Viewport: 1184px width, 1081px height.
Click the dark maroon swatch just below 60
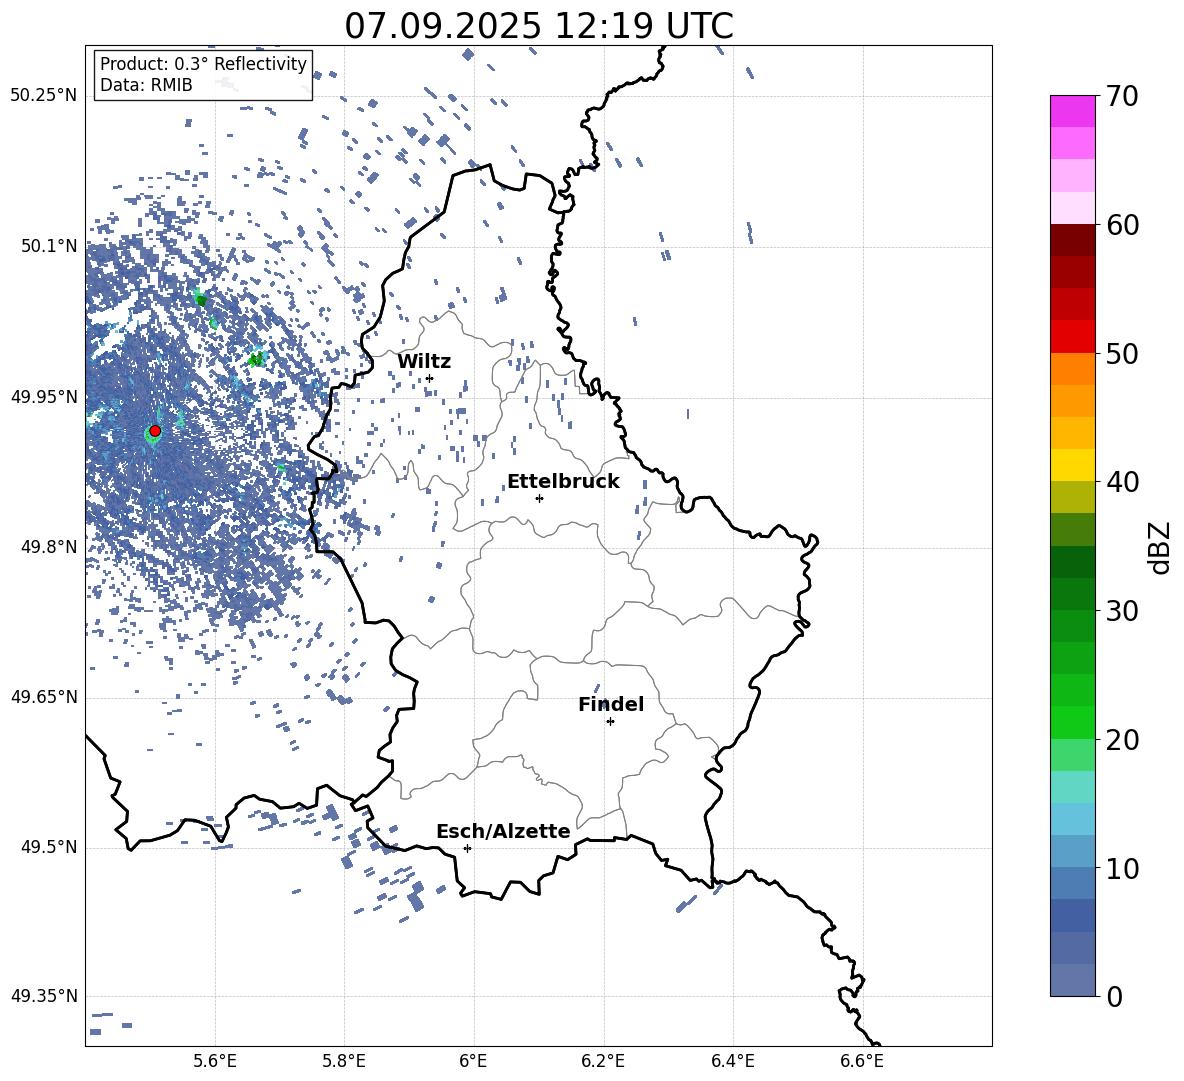coord(1072,240)
